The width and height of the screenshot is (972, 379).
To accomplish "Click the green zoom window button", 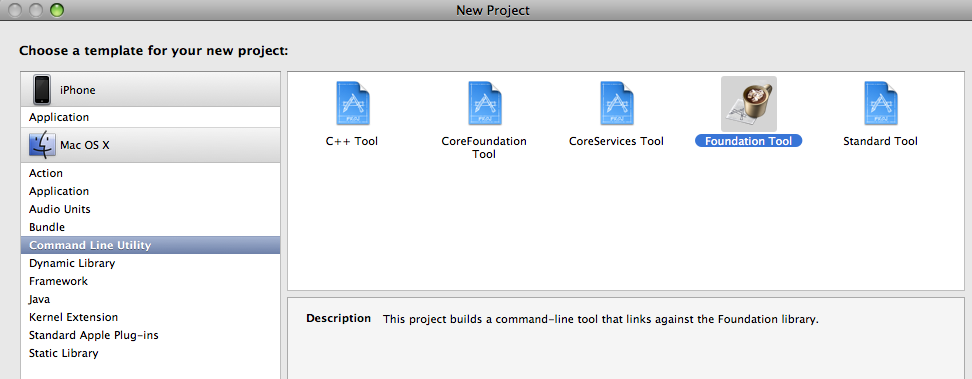I will pyautogui.click(x=56, y=10).
